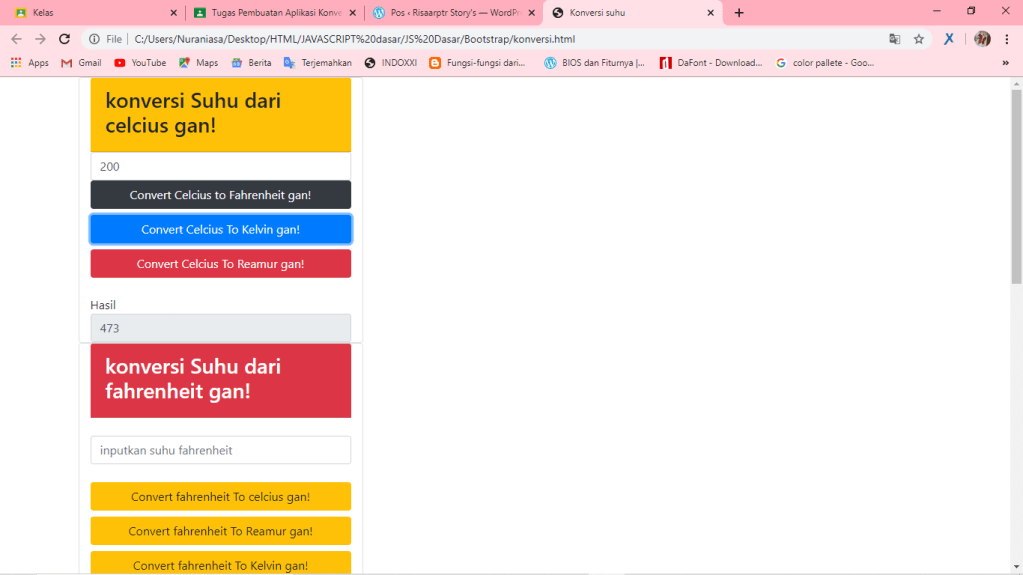Expand the hidden bookmarks overflow chevron
The height and width of the screenshot is (575, 1023).
(x=1005, y=63)
